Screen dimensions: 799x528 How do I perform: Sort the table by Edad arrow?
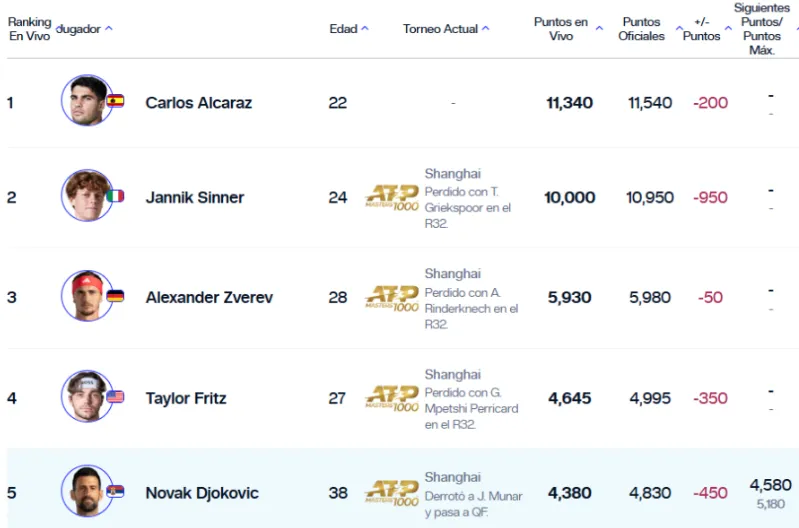(x=365, y=29)
